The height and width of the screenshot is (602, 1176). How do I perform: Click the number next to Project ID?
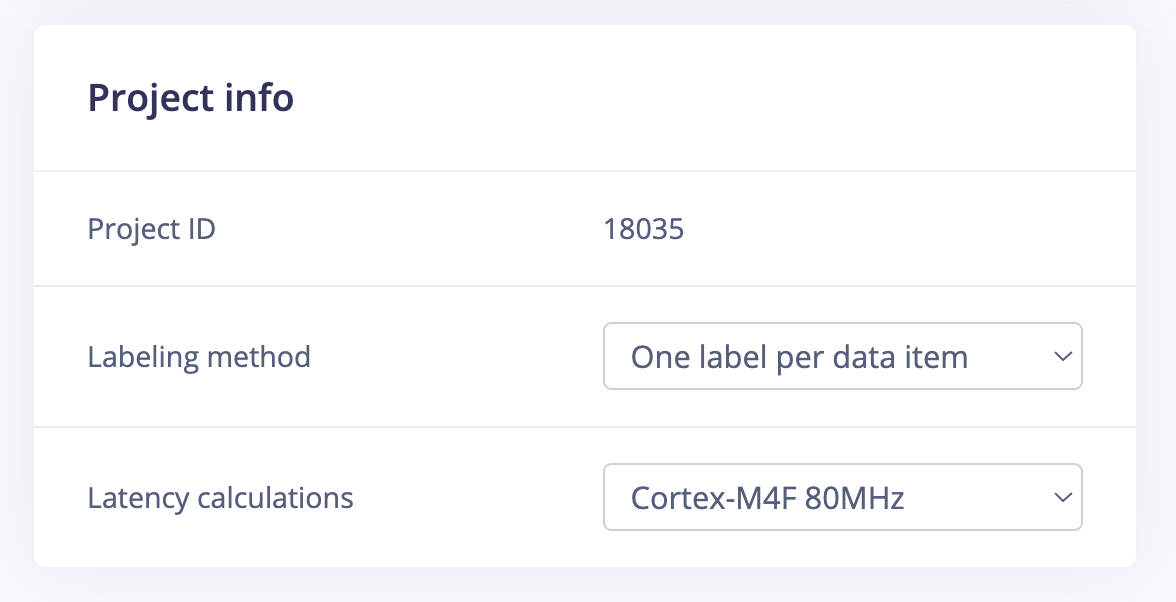click(x=644, y=229)
